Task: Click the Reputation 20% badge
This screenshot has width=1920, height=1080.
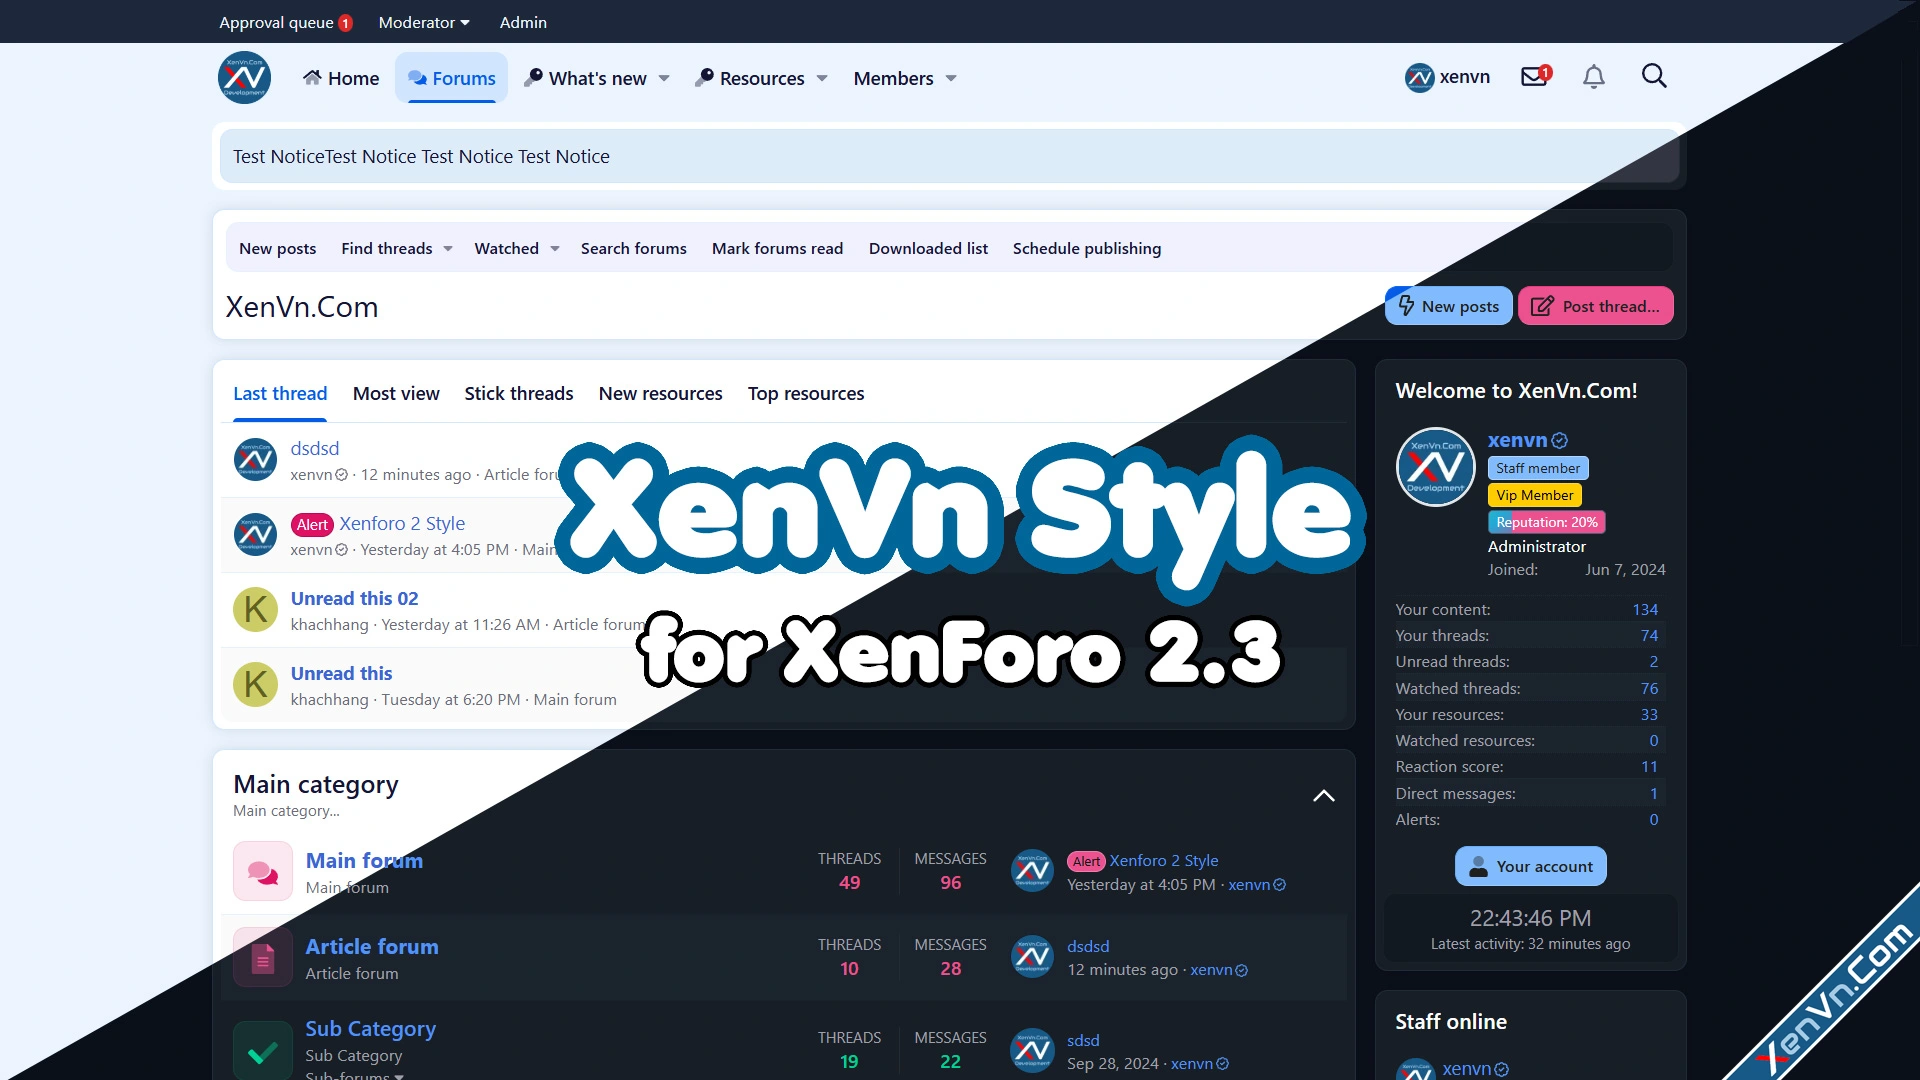Action: click(x=1545, y=521)
